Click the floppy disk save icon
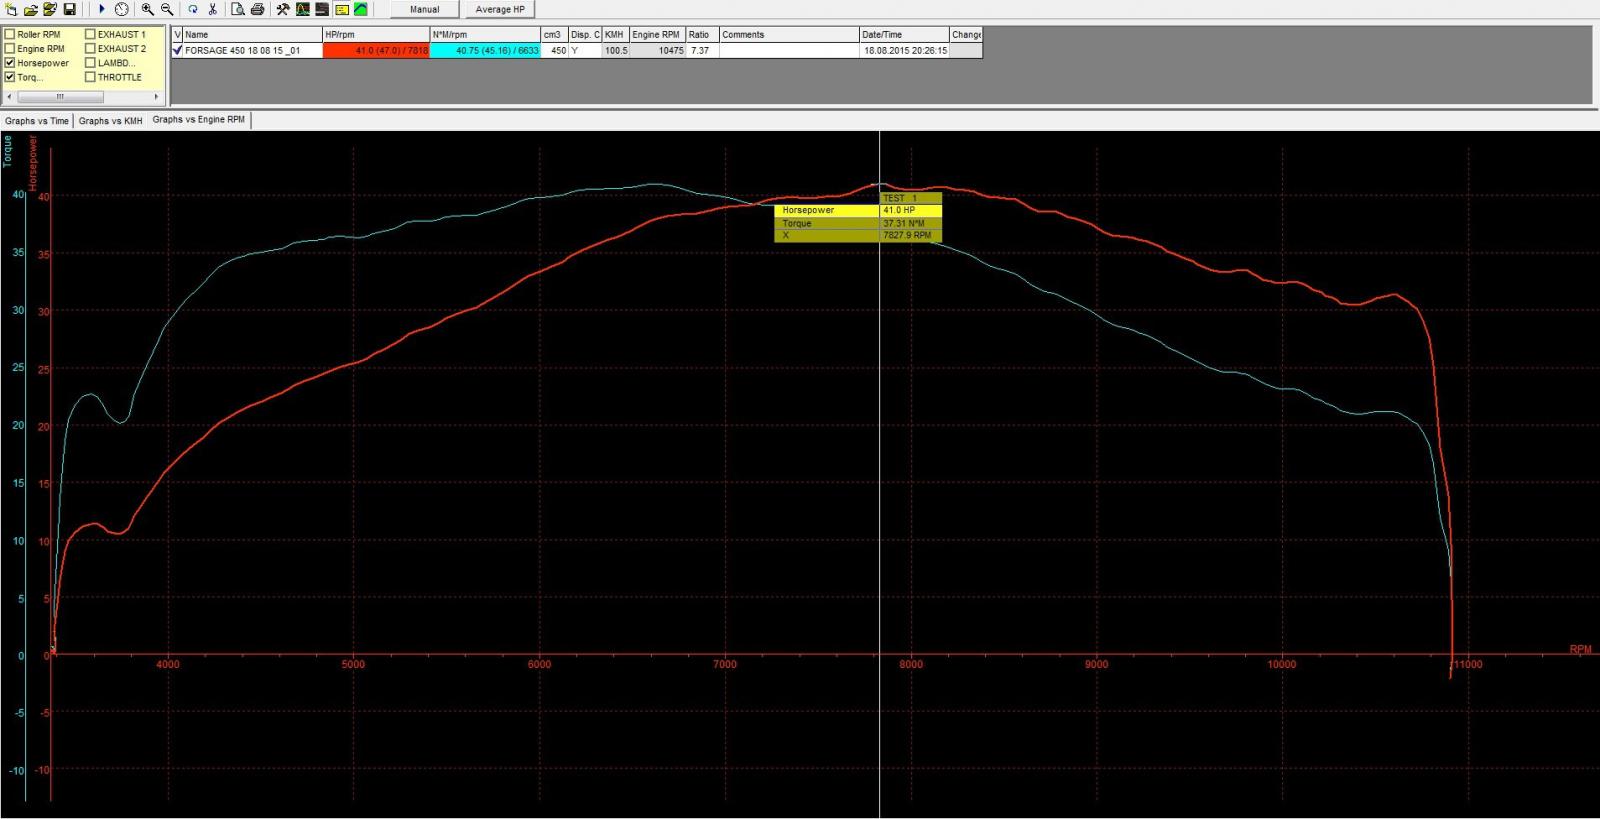Image resolution: width=1600 pixels, height=819 pixels. 69,9
